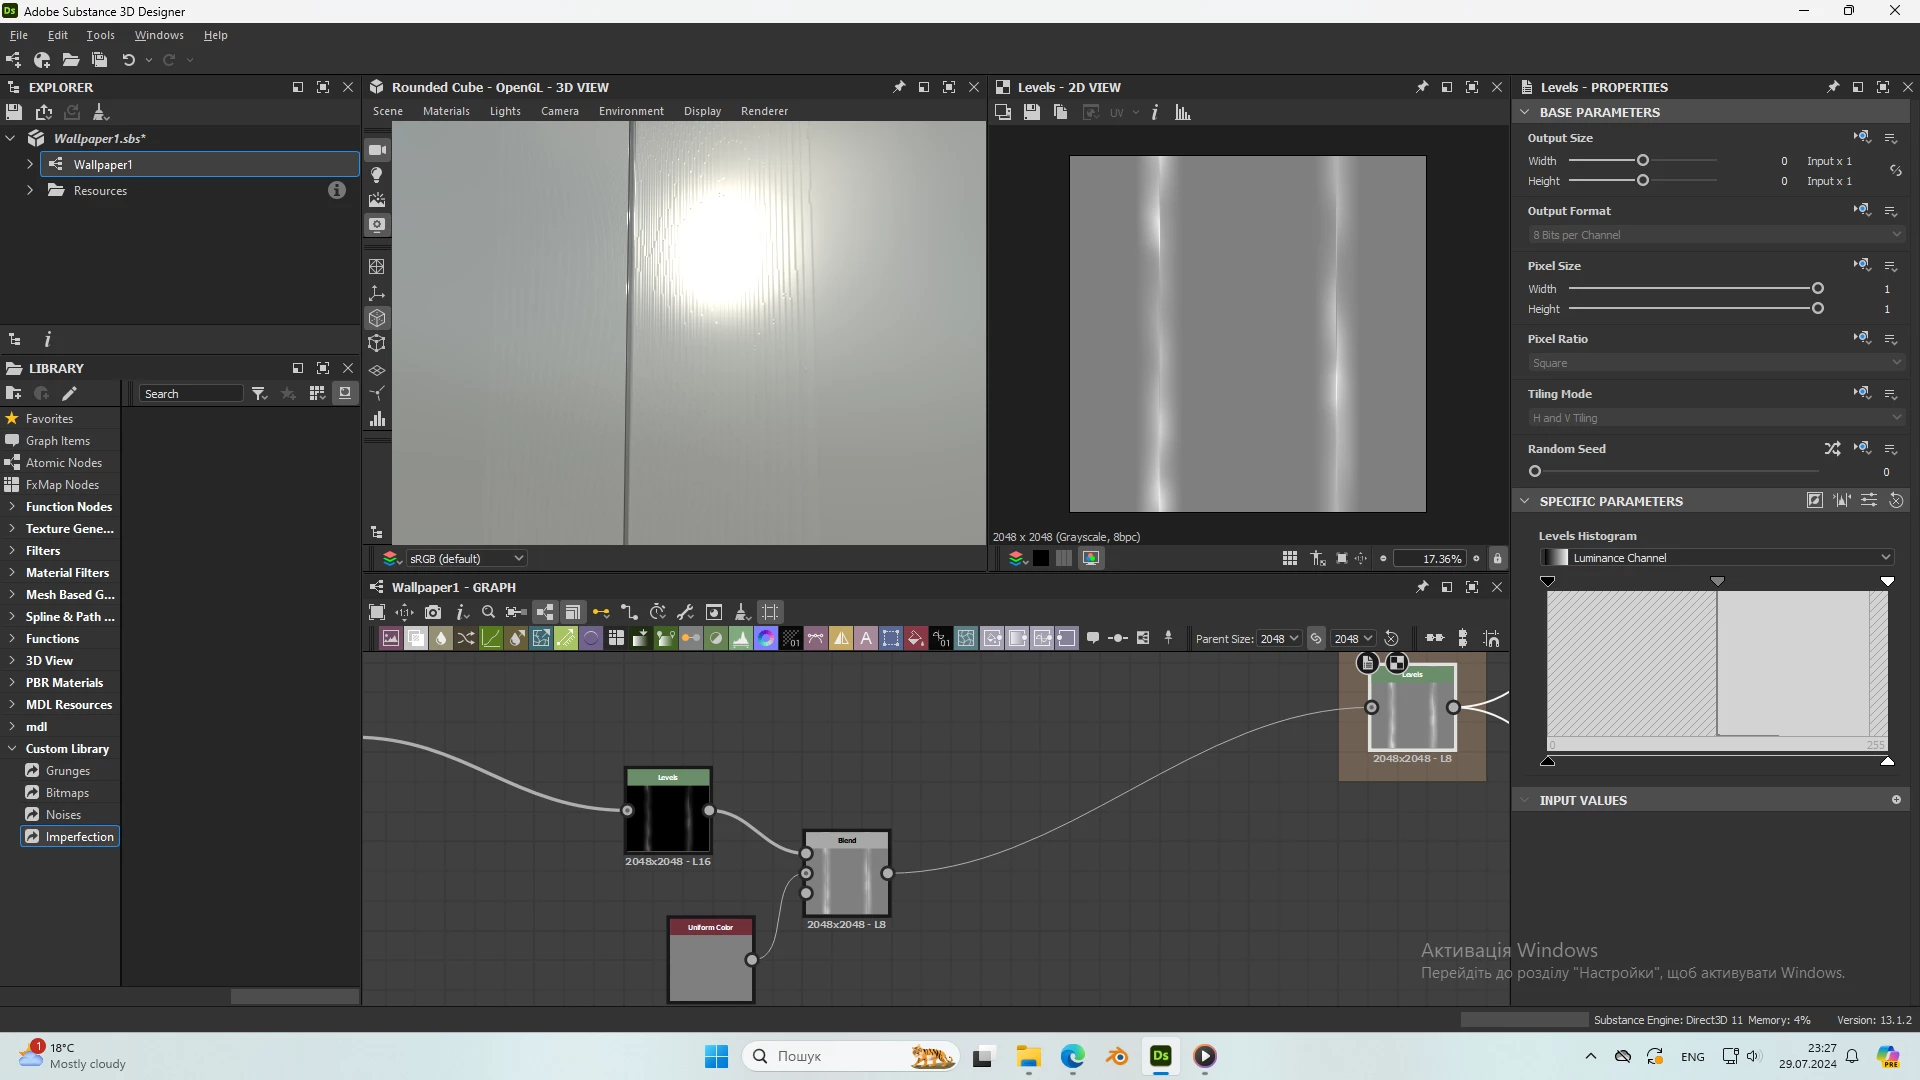The image size is (1920, 1080).
Task: Click the Output Size Width slider handle
Action: pyautogui.click(x=1642, y=161)
